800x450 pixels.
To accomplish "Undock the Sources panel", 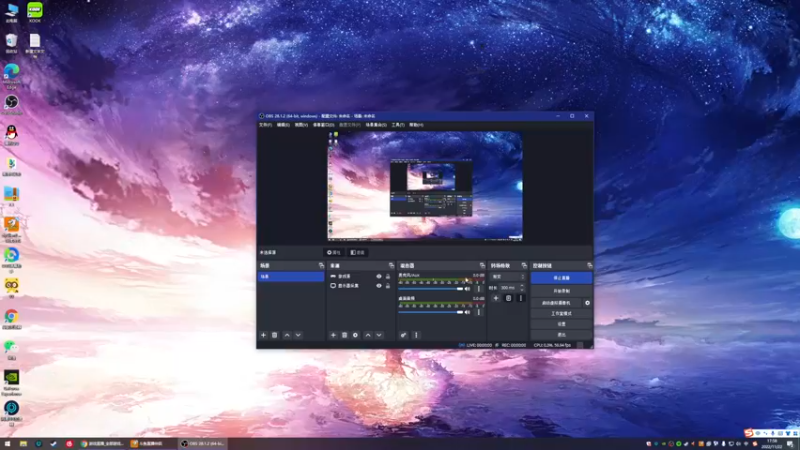I will (391, 266).
